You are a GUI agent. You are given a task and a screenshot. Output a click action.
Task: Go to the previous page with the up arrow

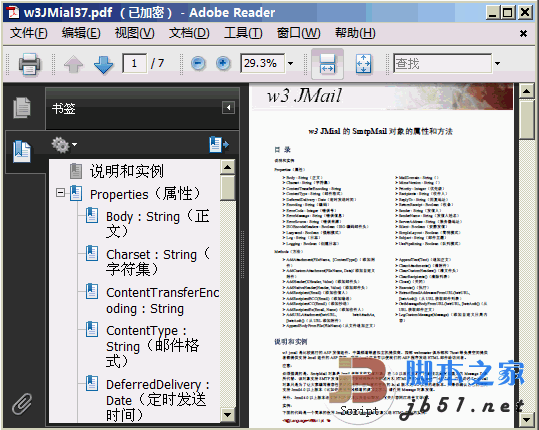[74, 64]
